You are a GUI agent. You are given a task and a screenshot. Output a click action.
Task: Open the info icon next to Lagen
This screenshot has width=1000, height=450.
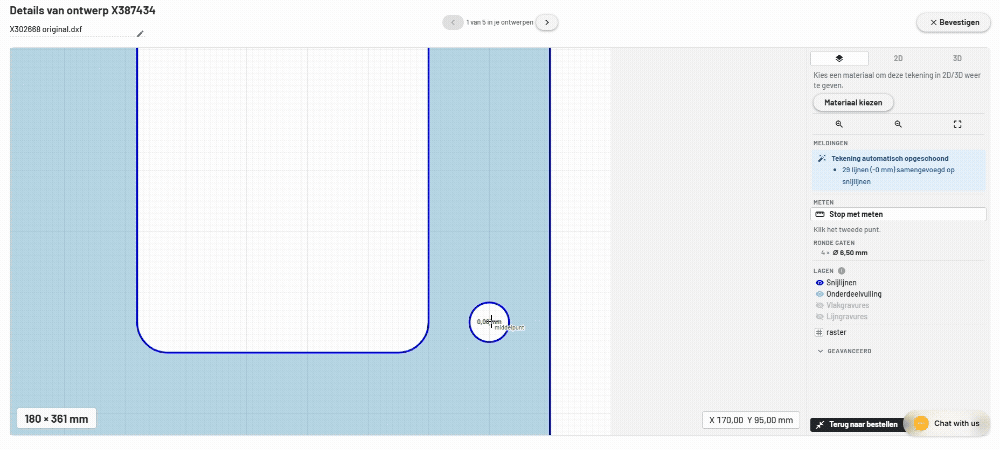(x=841, y=271)
